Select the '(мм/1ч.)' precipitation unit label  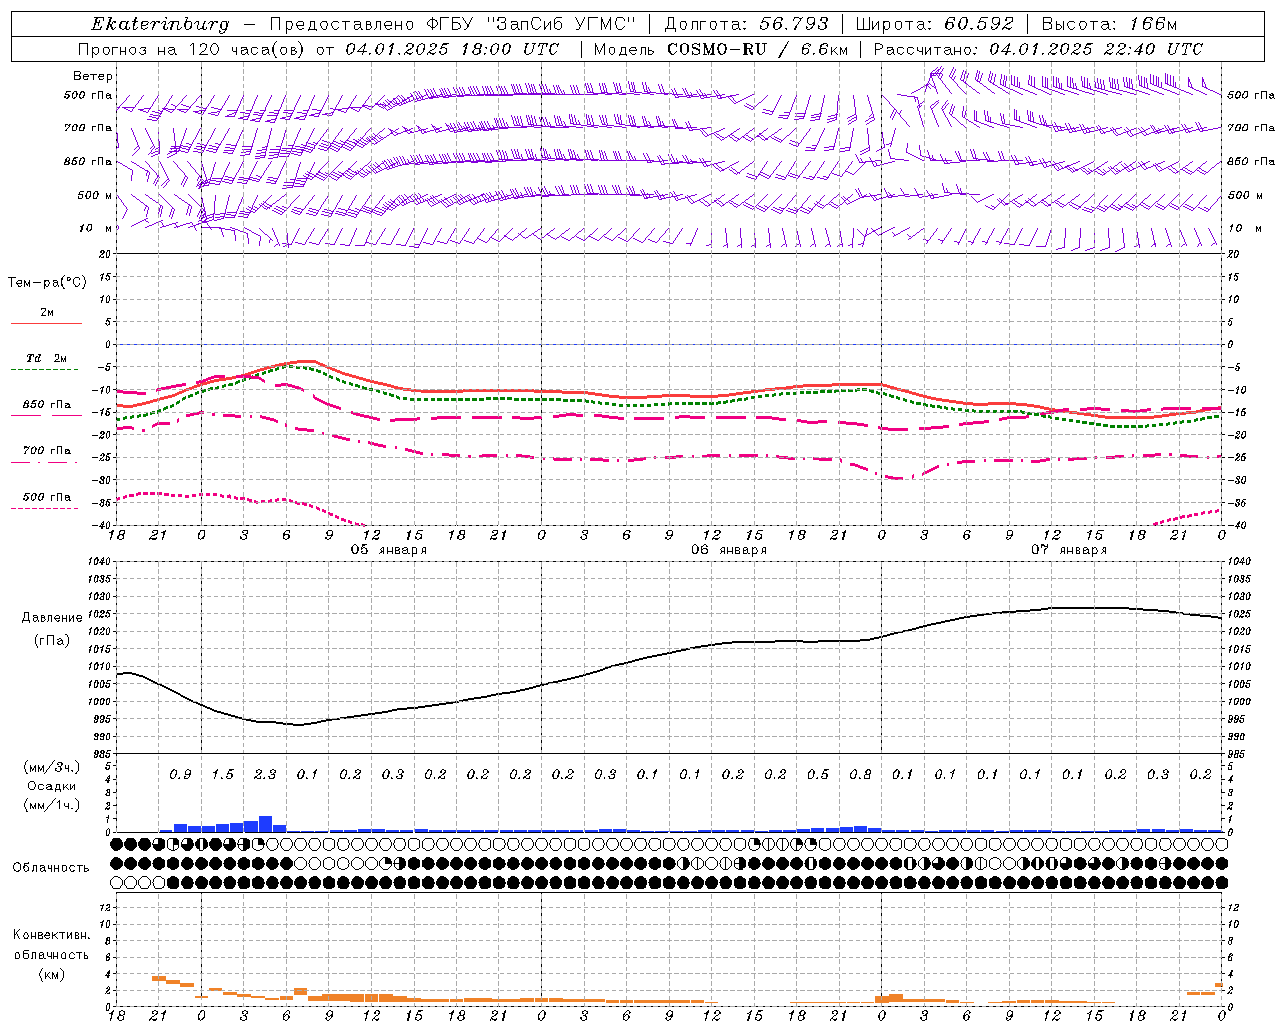coord(52,805)
